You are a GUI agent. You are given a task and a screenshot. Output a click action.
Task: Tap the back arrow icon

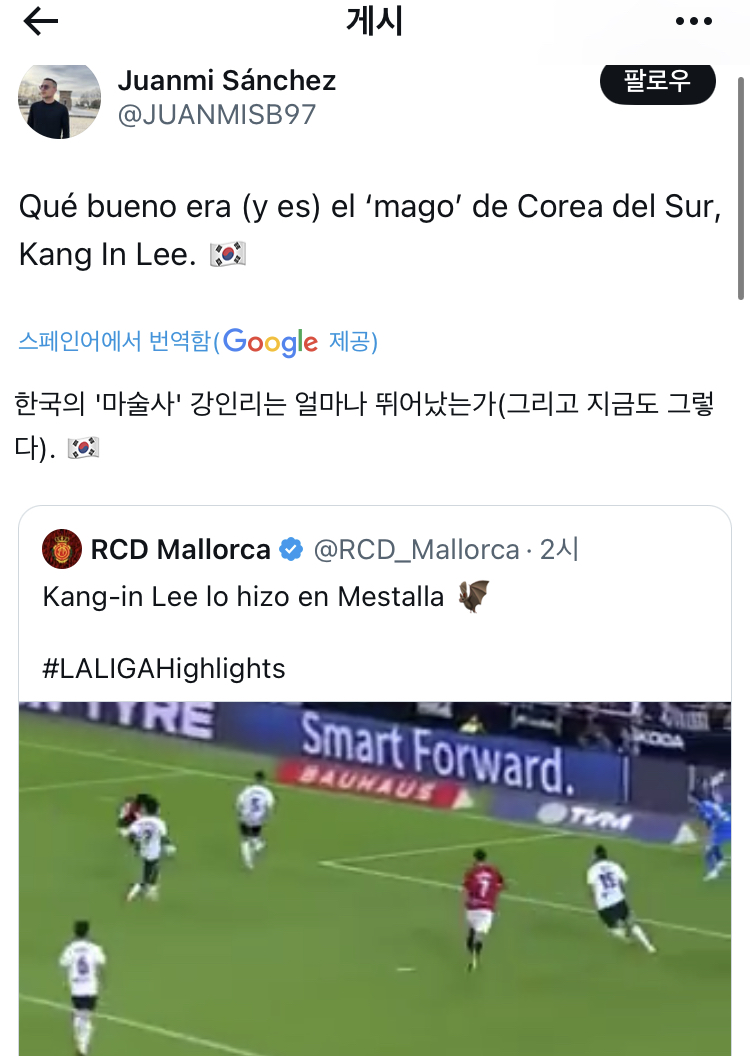tap(40, 22)
